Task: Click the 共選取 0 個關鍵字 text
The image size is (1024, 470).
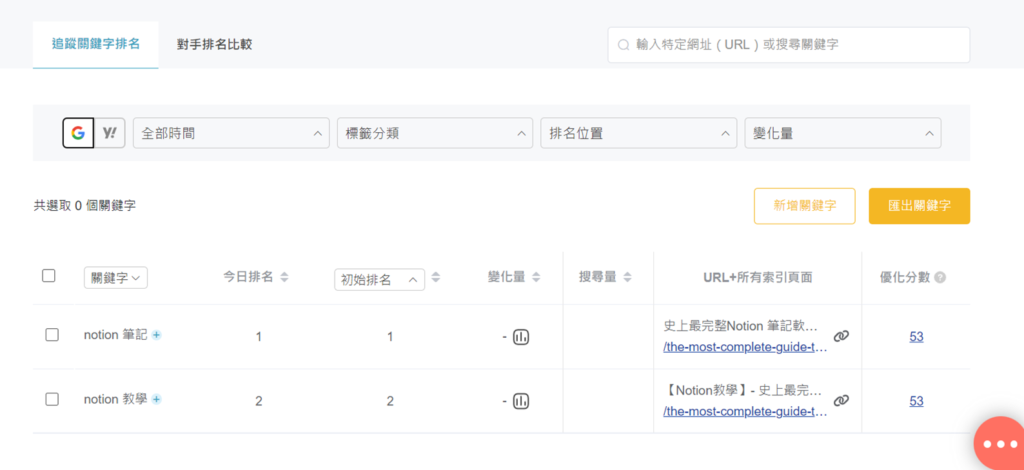Action: coord(85,206)
